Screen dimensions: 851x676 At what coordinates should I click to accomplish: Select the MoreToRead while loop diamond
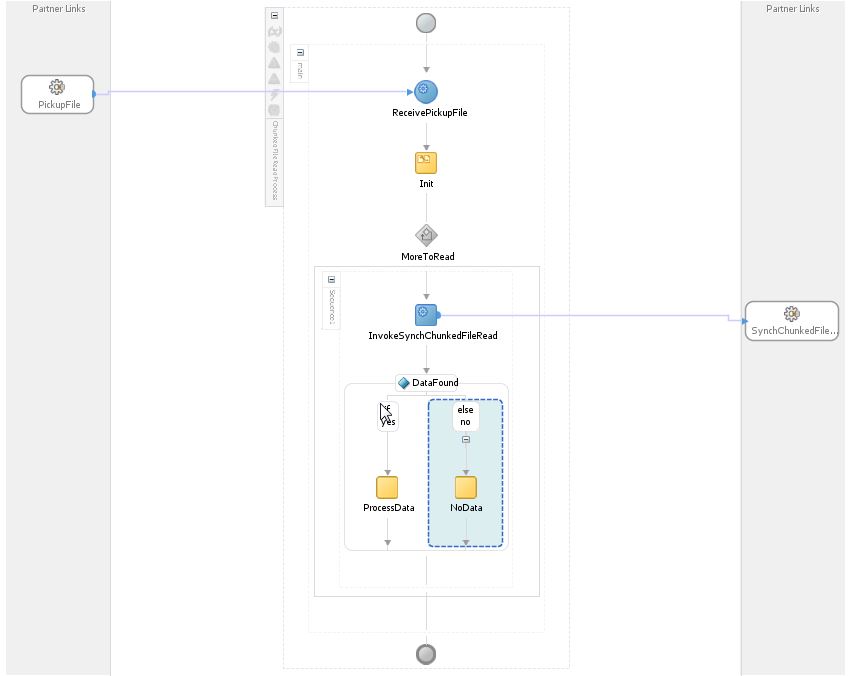(x=426, y=236)
